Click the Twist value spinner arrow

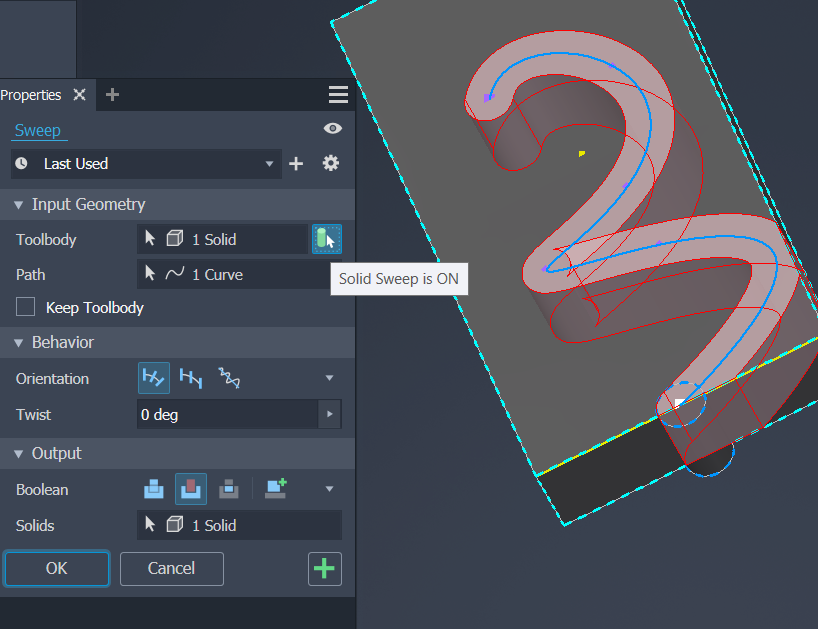[x=329, y=414]
